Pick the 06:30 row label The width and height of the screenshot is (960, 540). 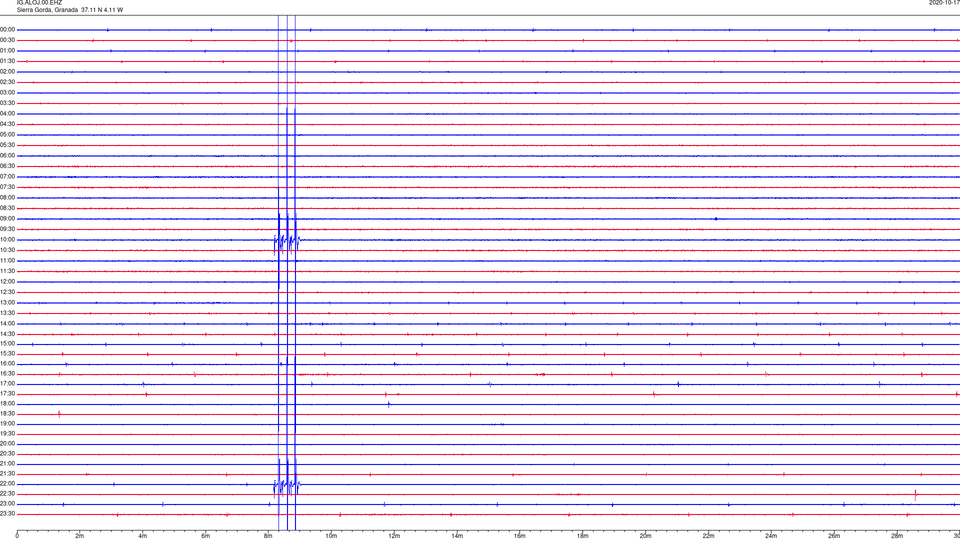point(7,166)
